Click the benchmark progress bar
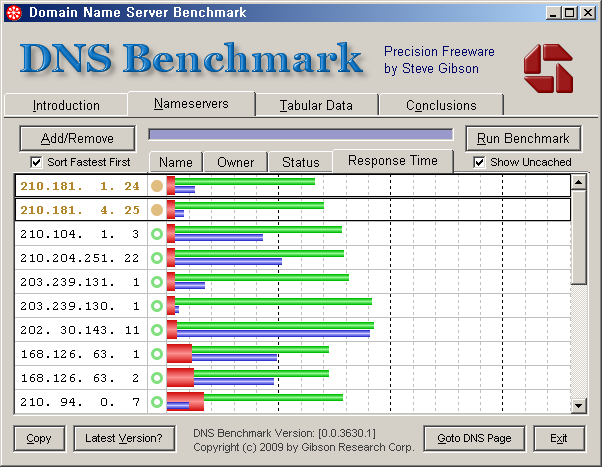This screenshot has width=602, height=467. tap(301, 134)
